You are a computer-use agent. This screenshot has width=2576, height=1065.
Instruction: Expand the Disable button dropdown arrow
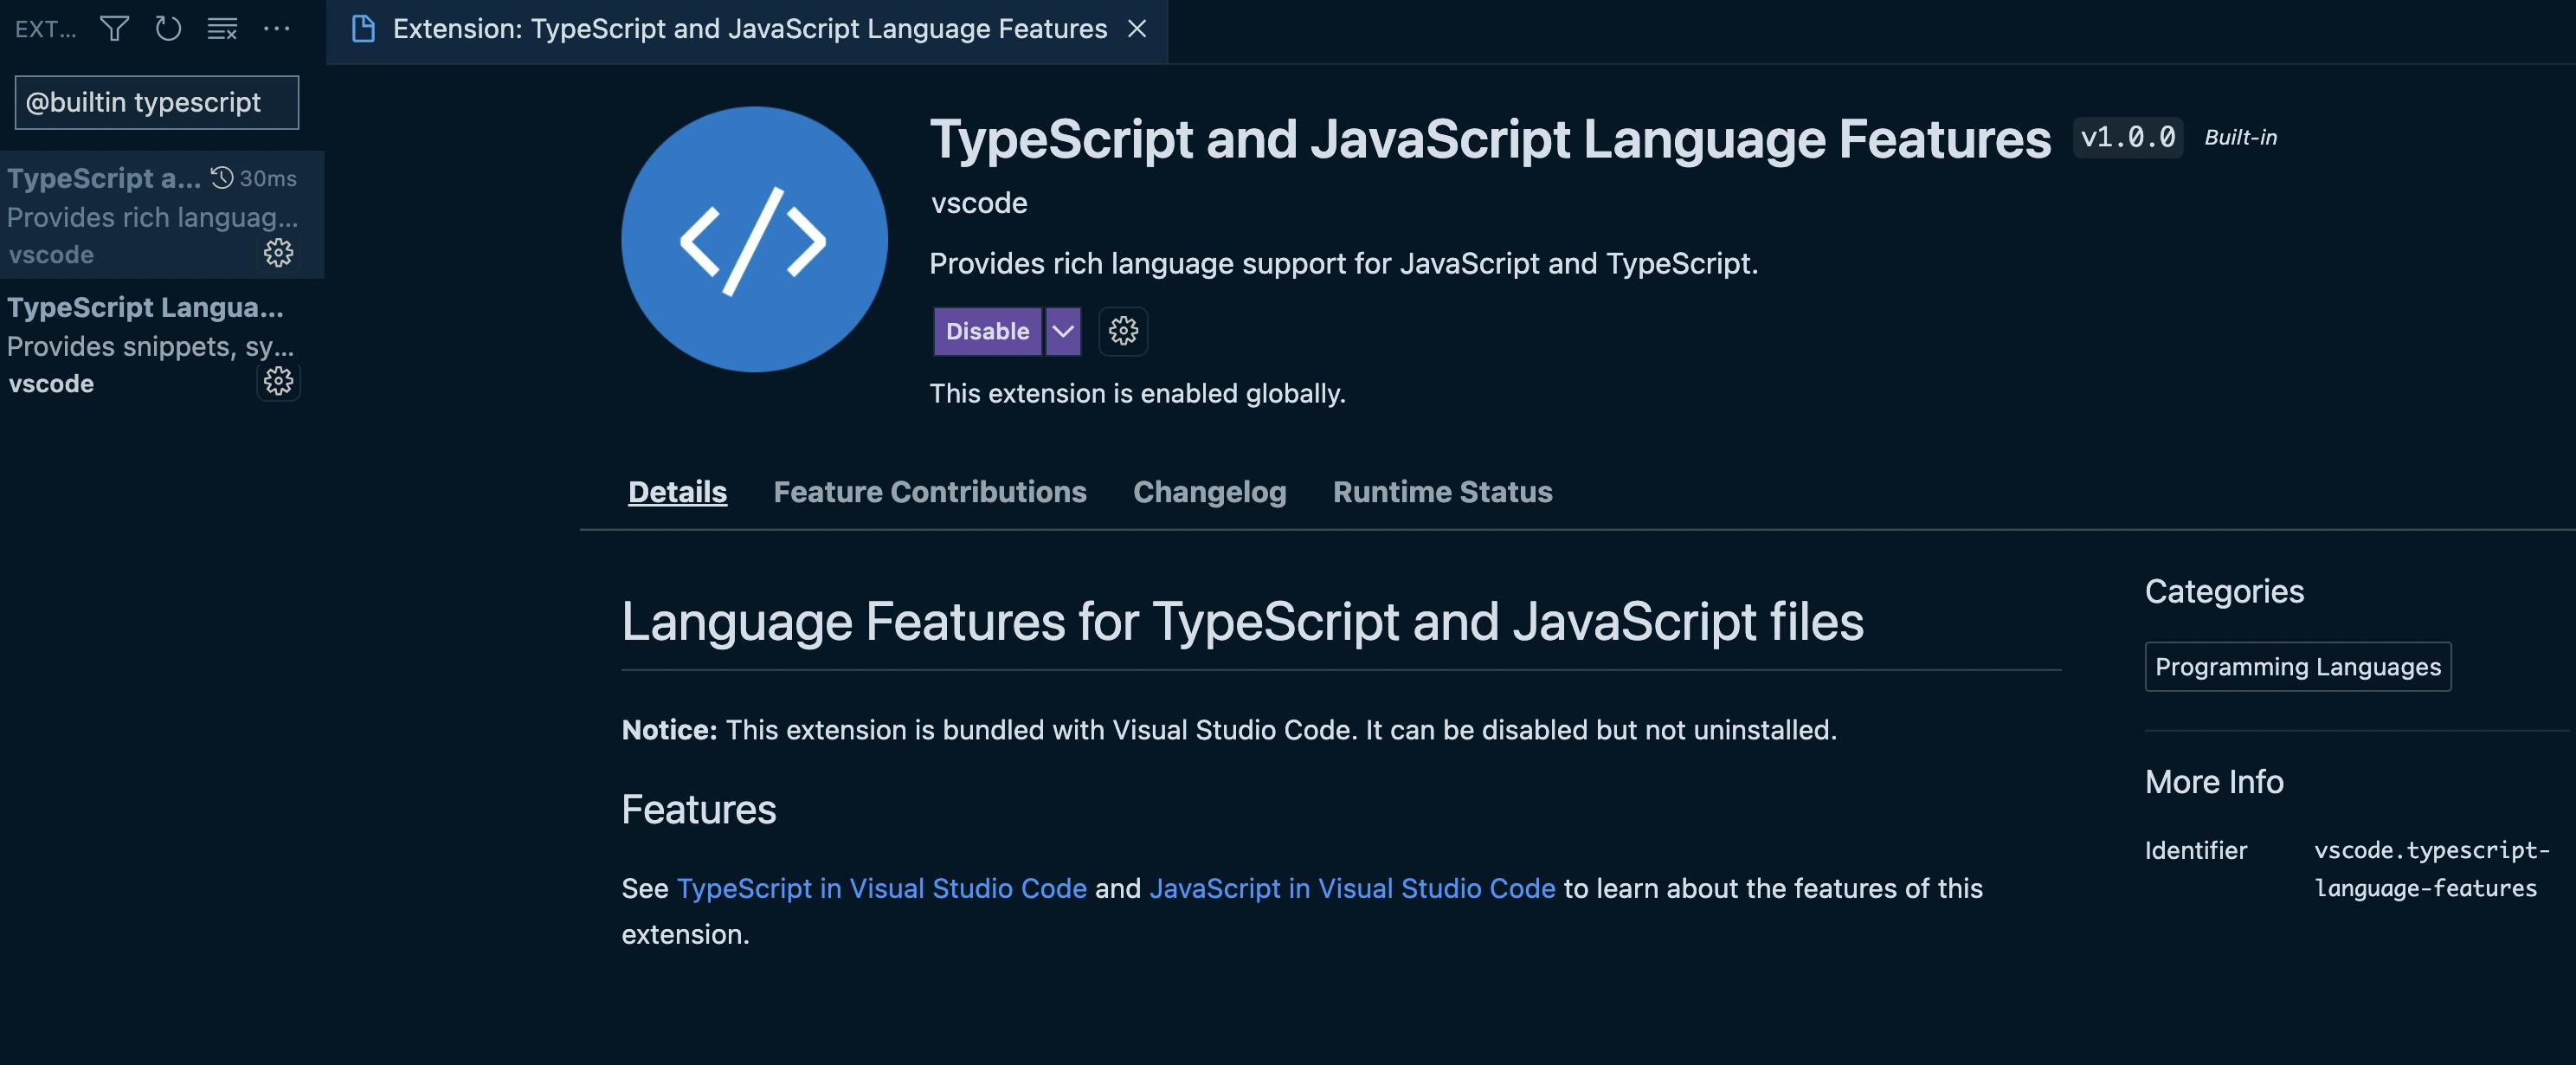tap(1063, 331)
